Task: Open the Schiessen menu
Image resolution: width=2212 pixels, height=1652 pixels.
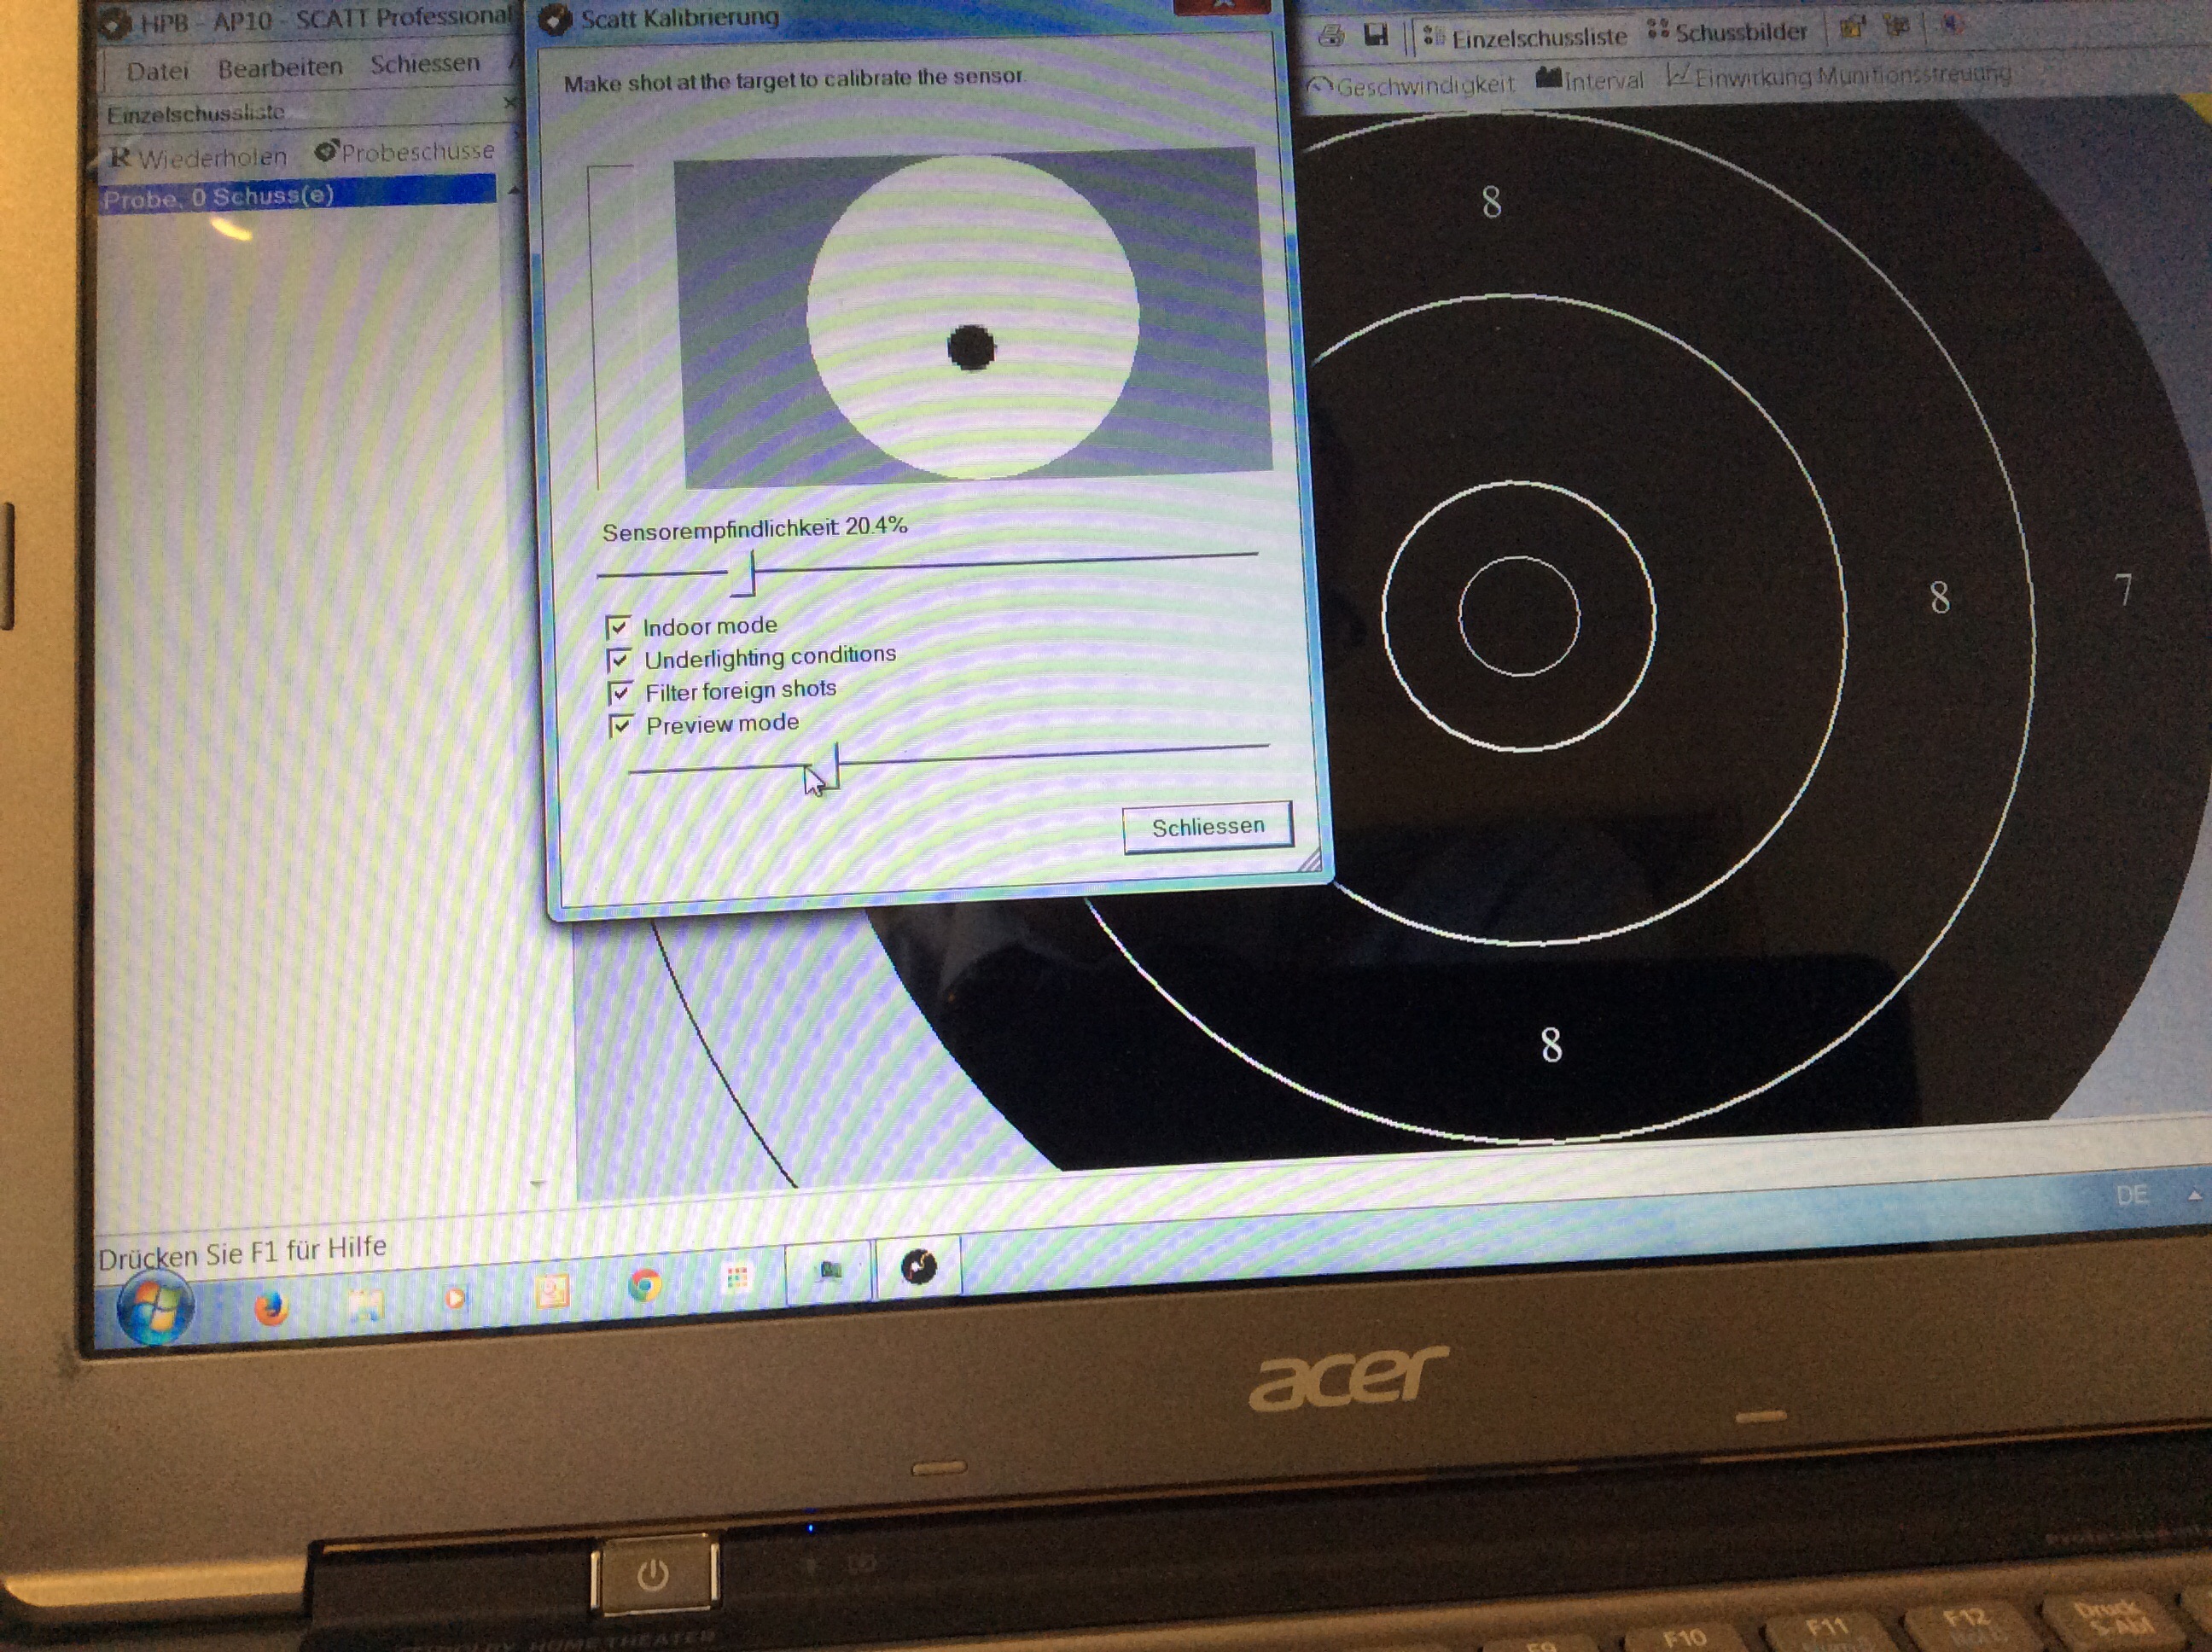Action: pos(425,64)
